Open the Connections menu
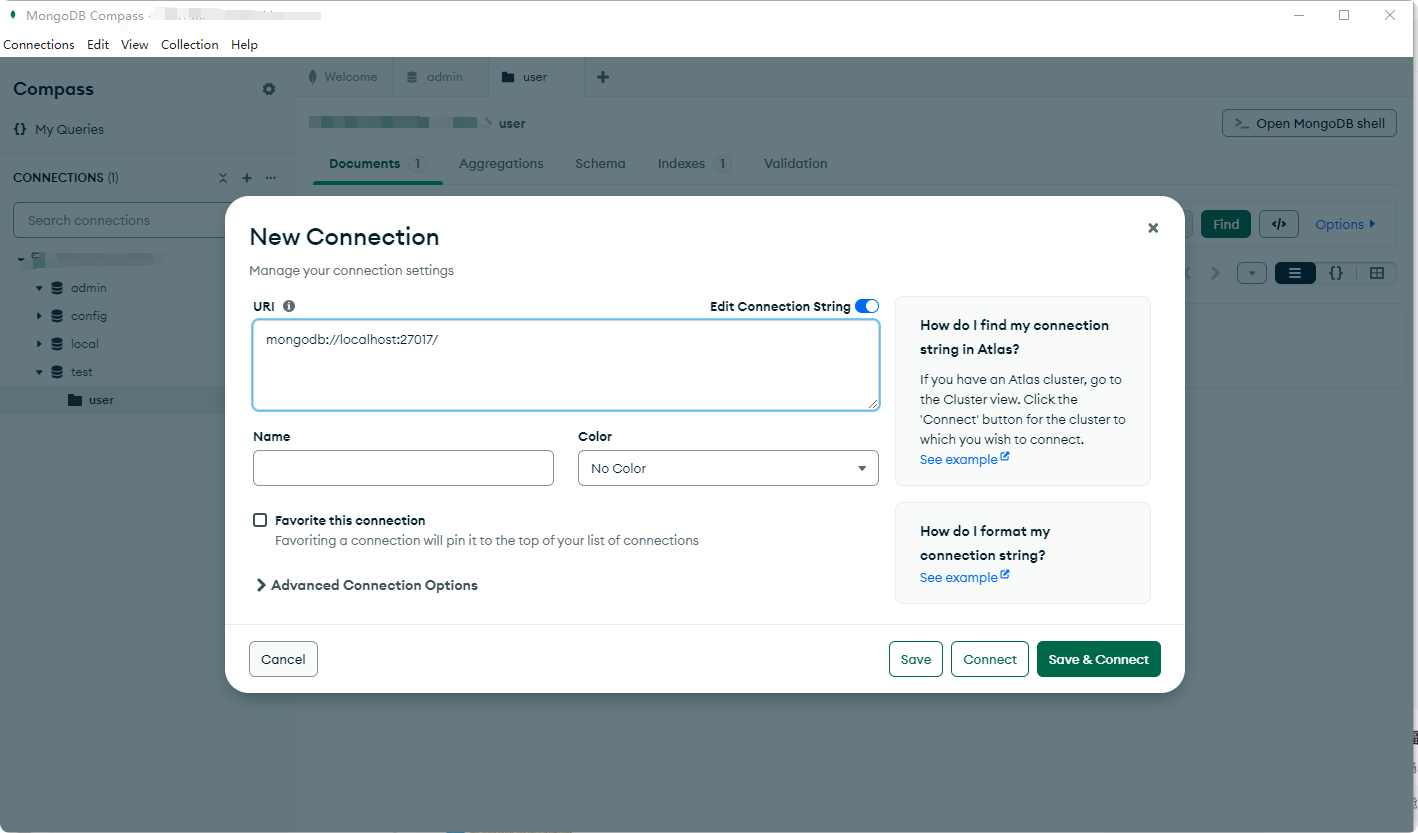 tap(39, 45)
